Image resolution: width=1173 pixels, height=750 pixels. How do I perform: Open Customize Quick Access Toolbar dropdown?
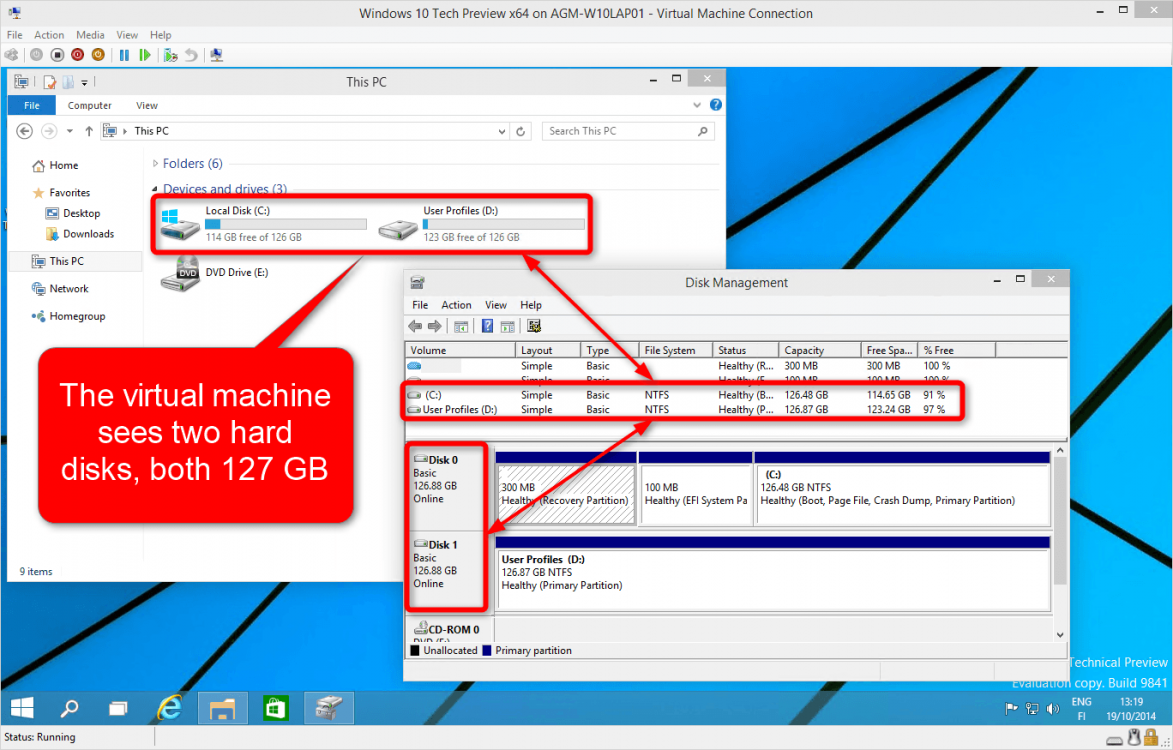85,83
